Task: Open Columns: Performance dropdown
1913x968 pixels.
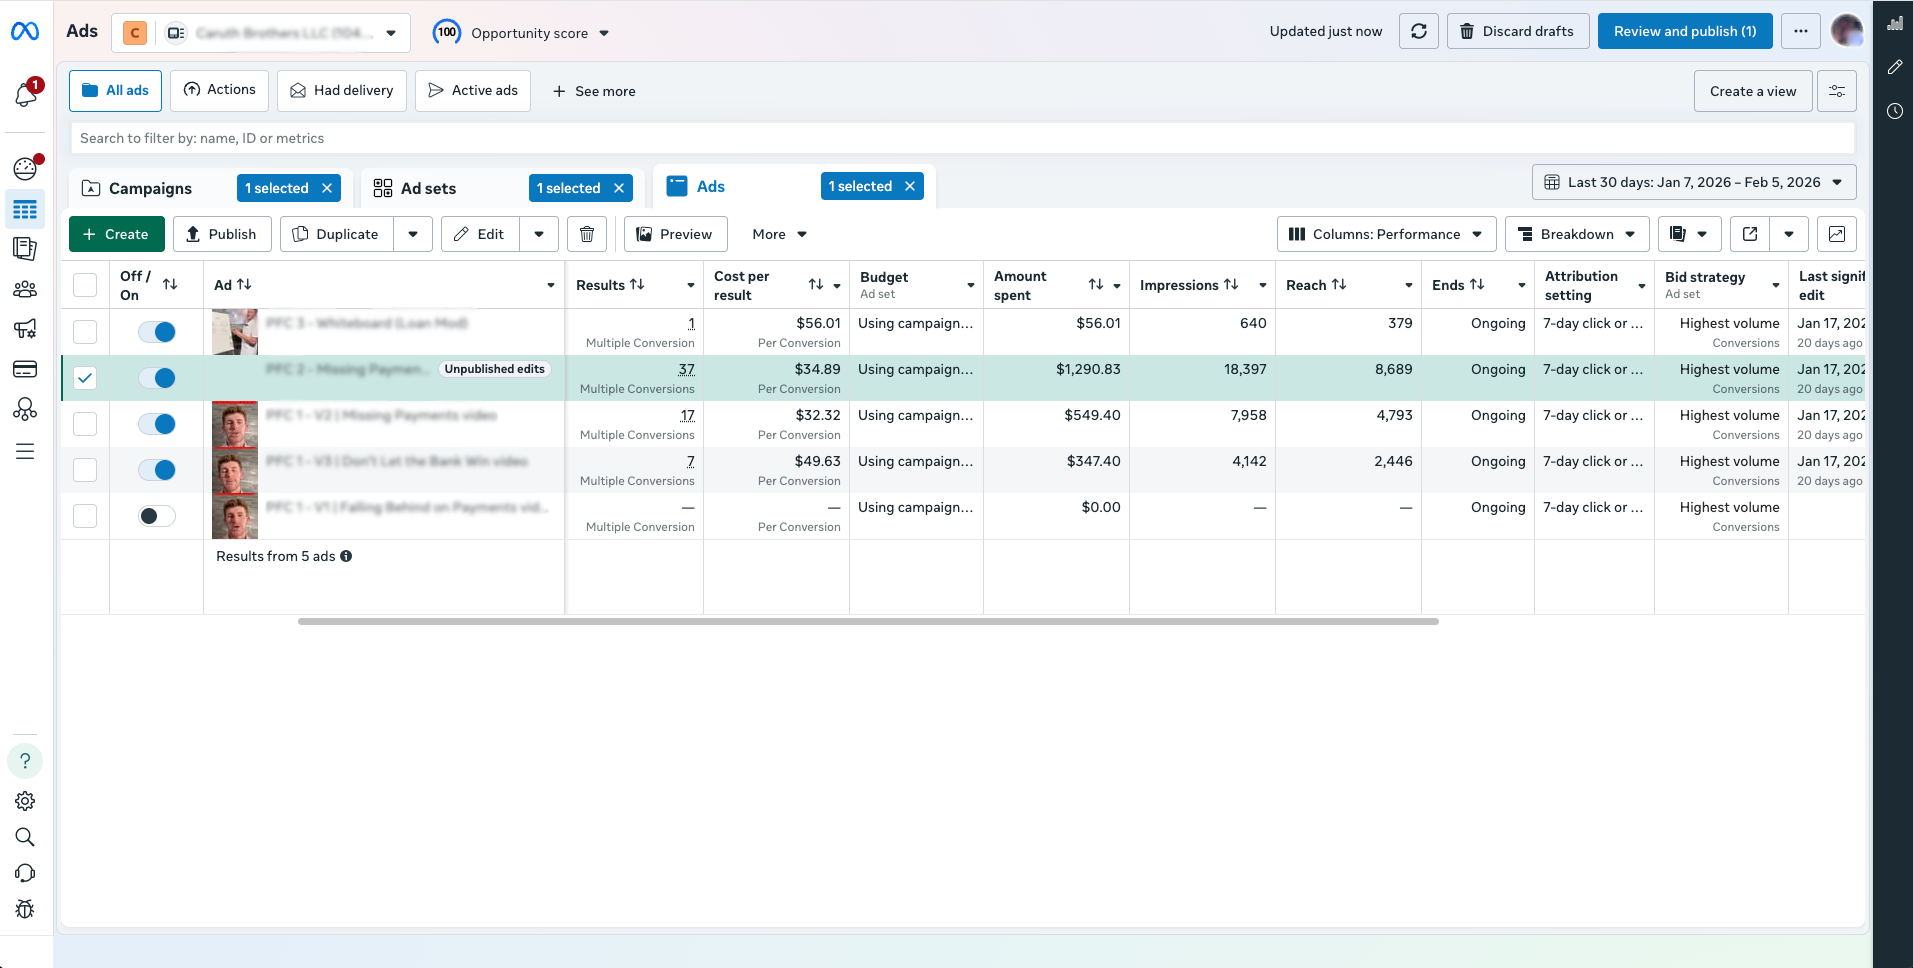Action: (1386, 234)
